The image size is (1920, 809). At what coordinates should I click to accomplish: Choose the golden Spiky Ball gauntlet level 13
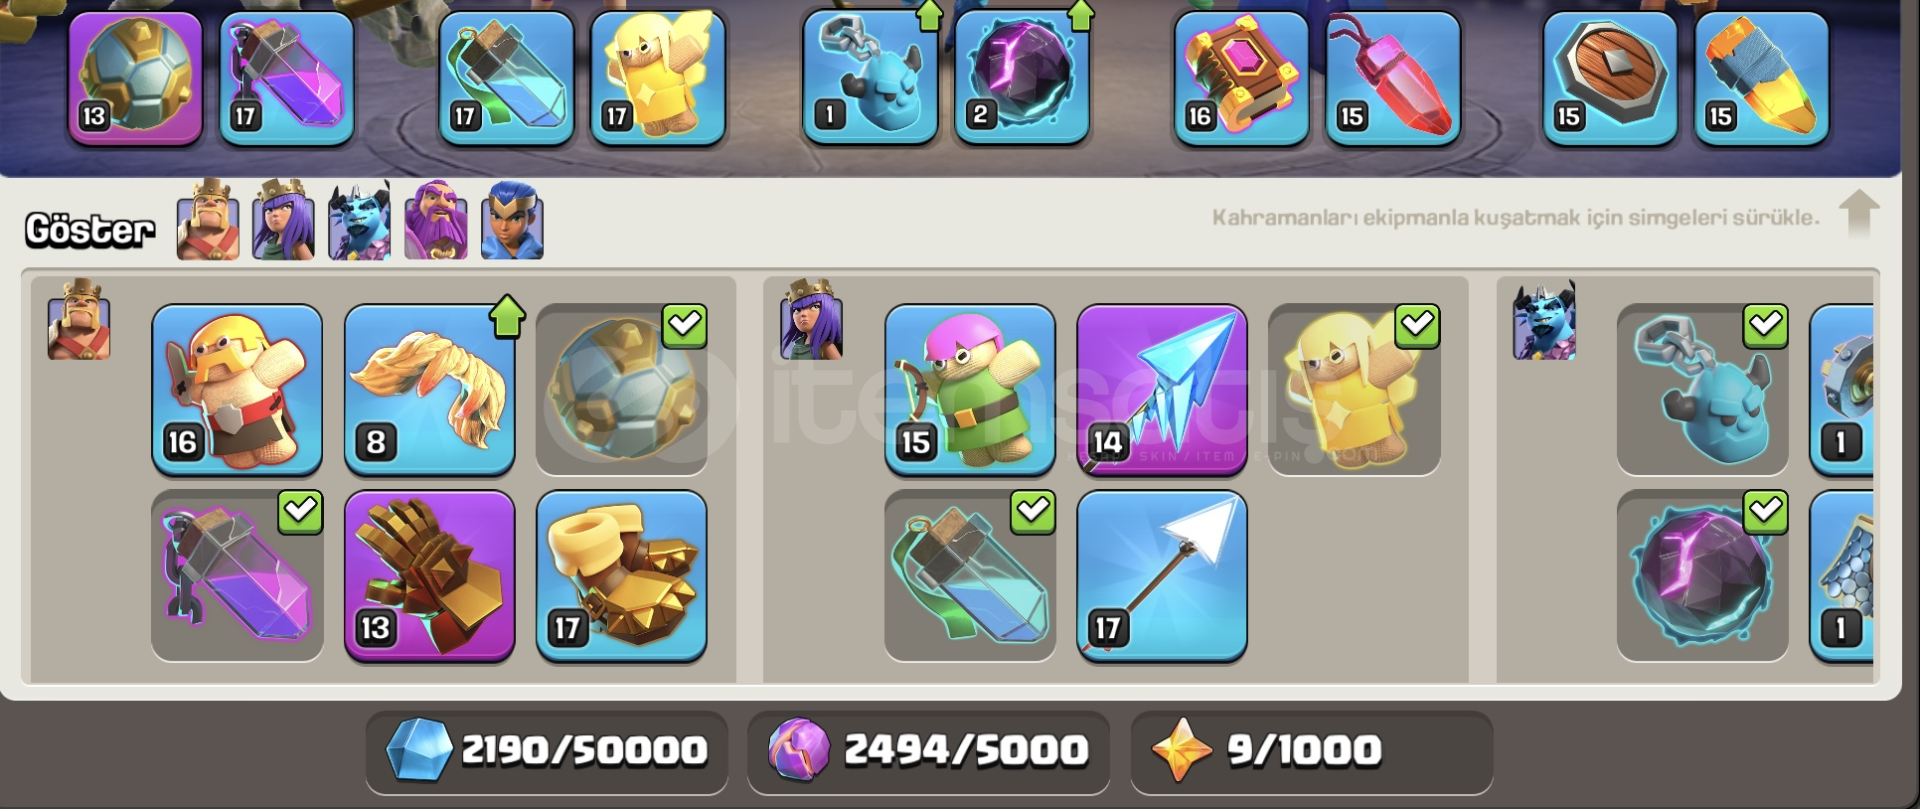click(430, 576)
